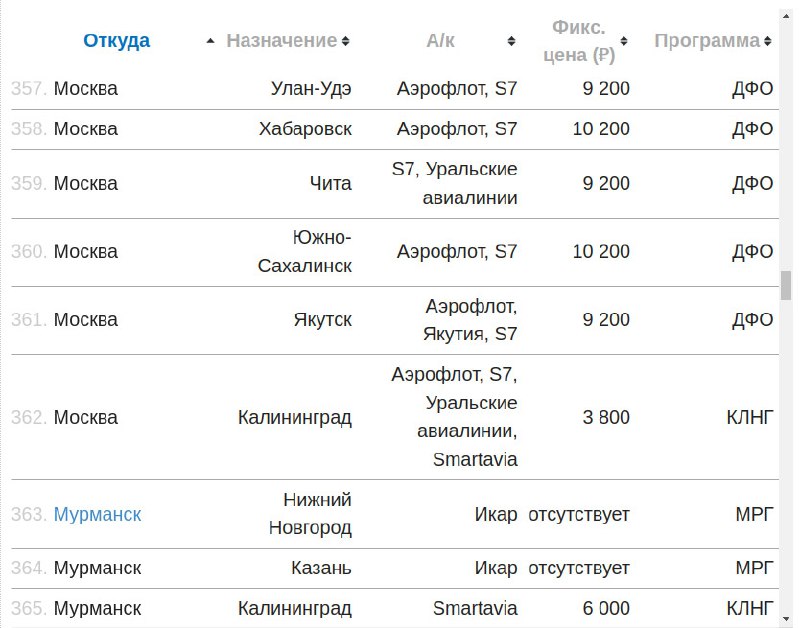This screenshot has height=628, width=800.
Task: Click the ascending sort arrow next to Откуда
Action: tap(210, 41)
